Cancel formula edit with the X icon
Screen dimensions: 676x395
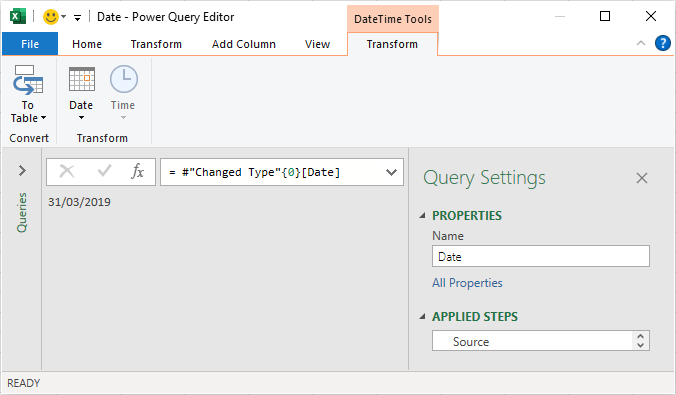[x=66, y=171]
